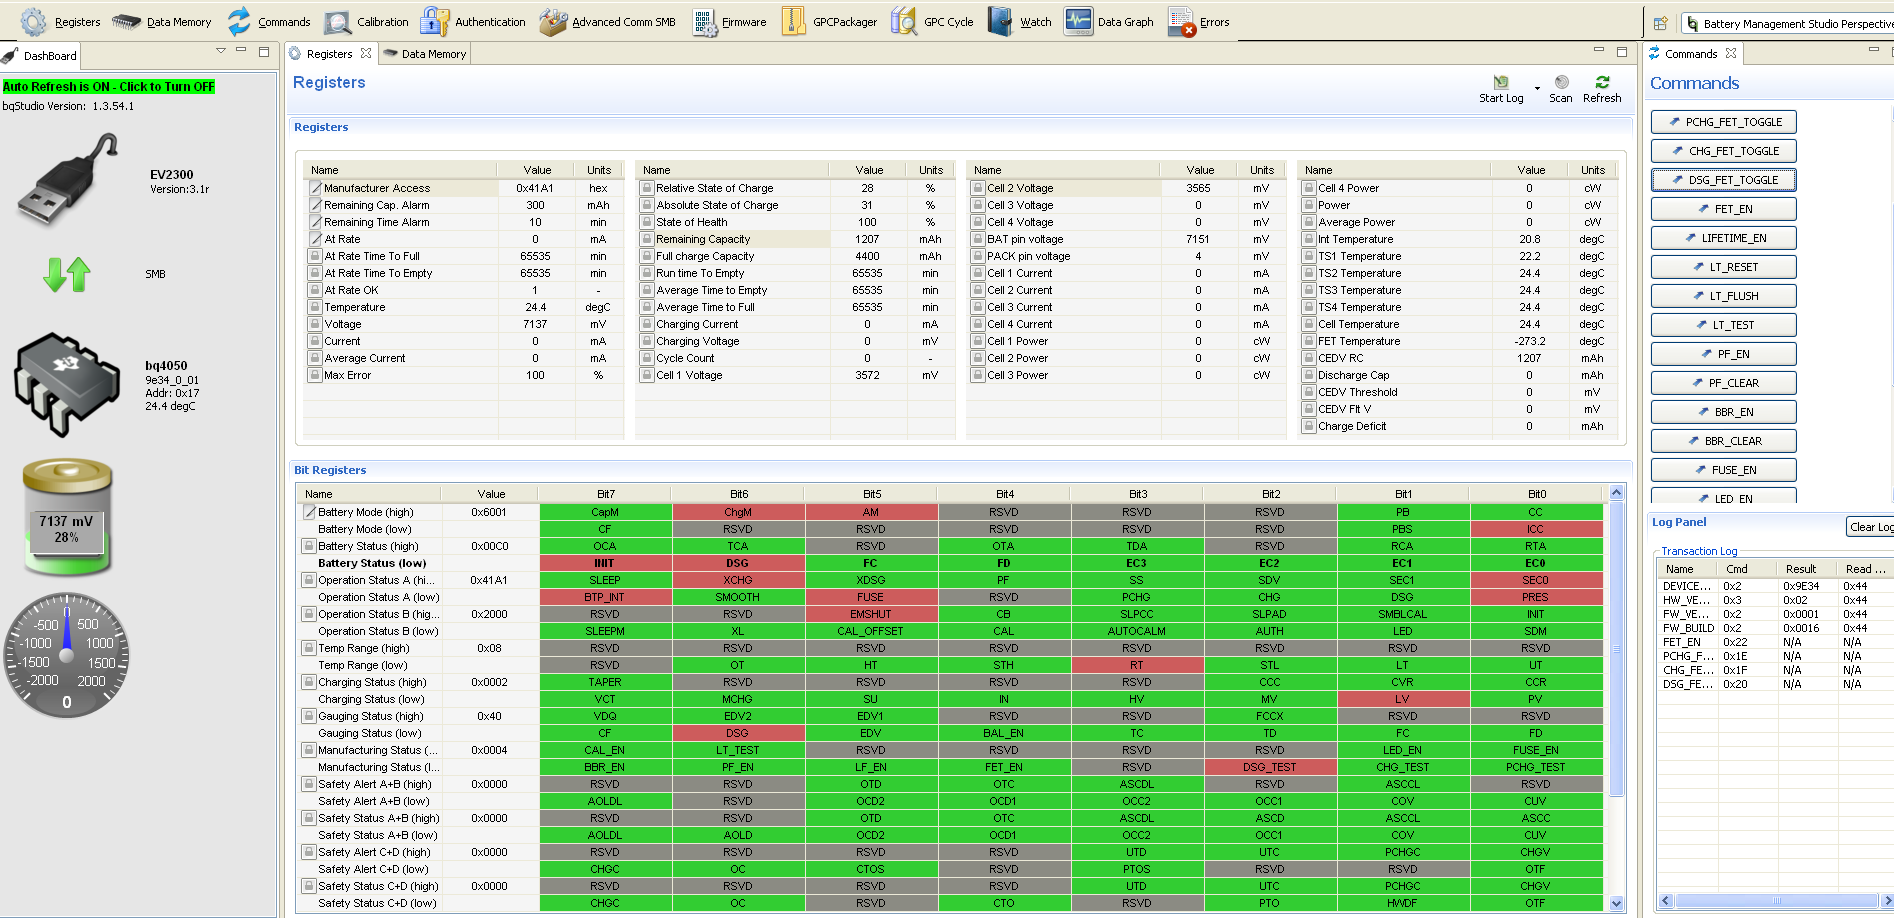Select the Battery Management Studio Perspective
The image size is (1894, 918).
pos(1789,23)
